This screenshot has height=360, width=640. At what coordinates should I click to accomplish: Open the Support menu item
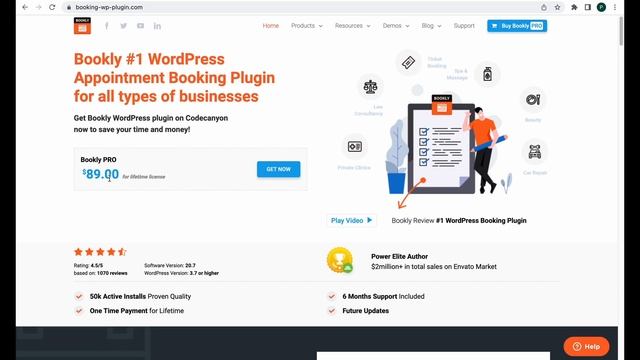464,26
